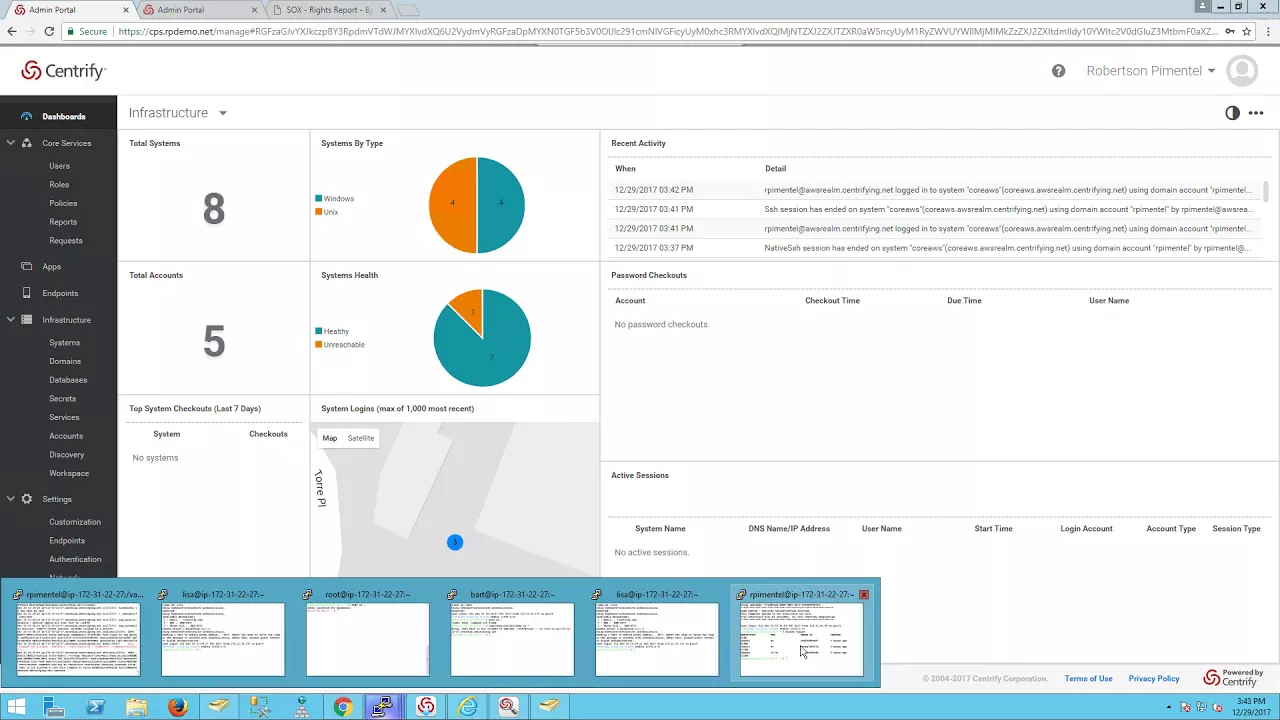Click the blue map marker numbered 3
The height and width of the screenshot is (720, 1280).
click(x=455, y=542)
